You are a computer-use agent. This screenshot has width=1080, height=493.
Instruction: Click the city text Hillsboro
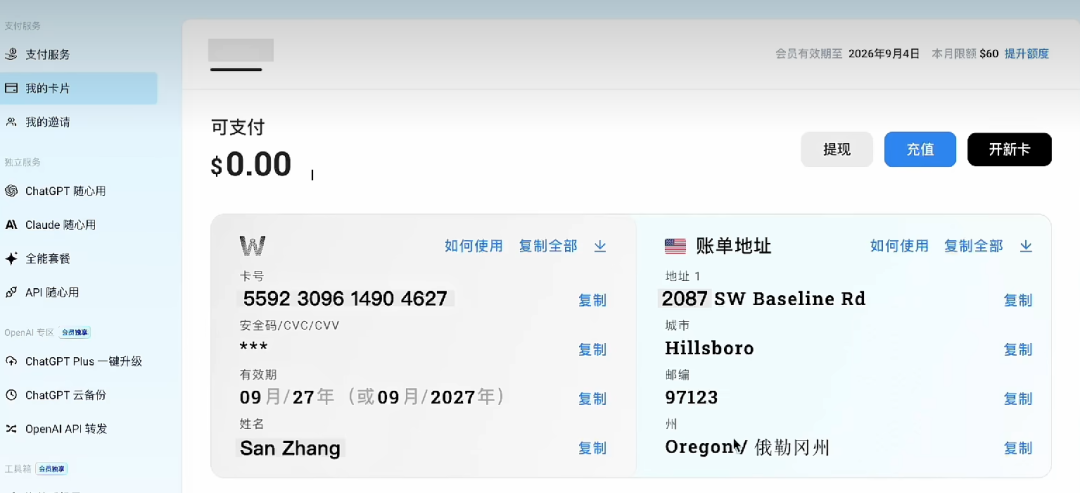click(709, 348)
